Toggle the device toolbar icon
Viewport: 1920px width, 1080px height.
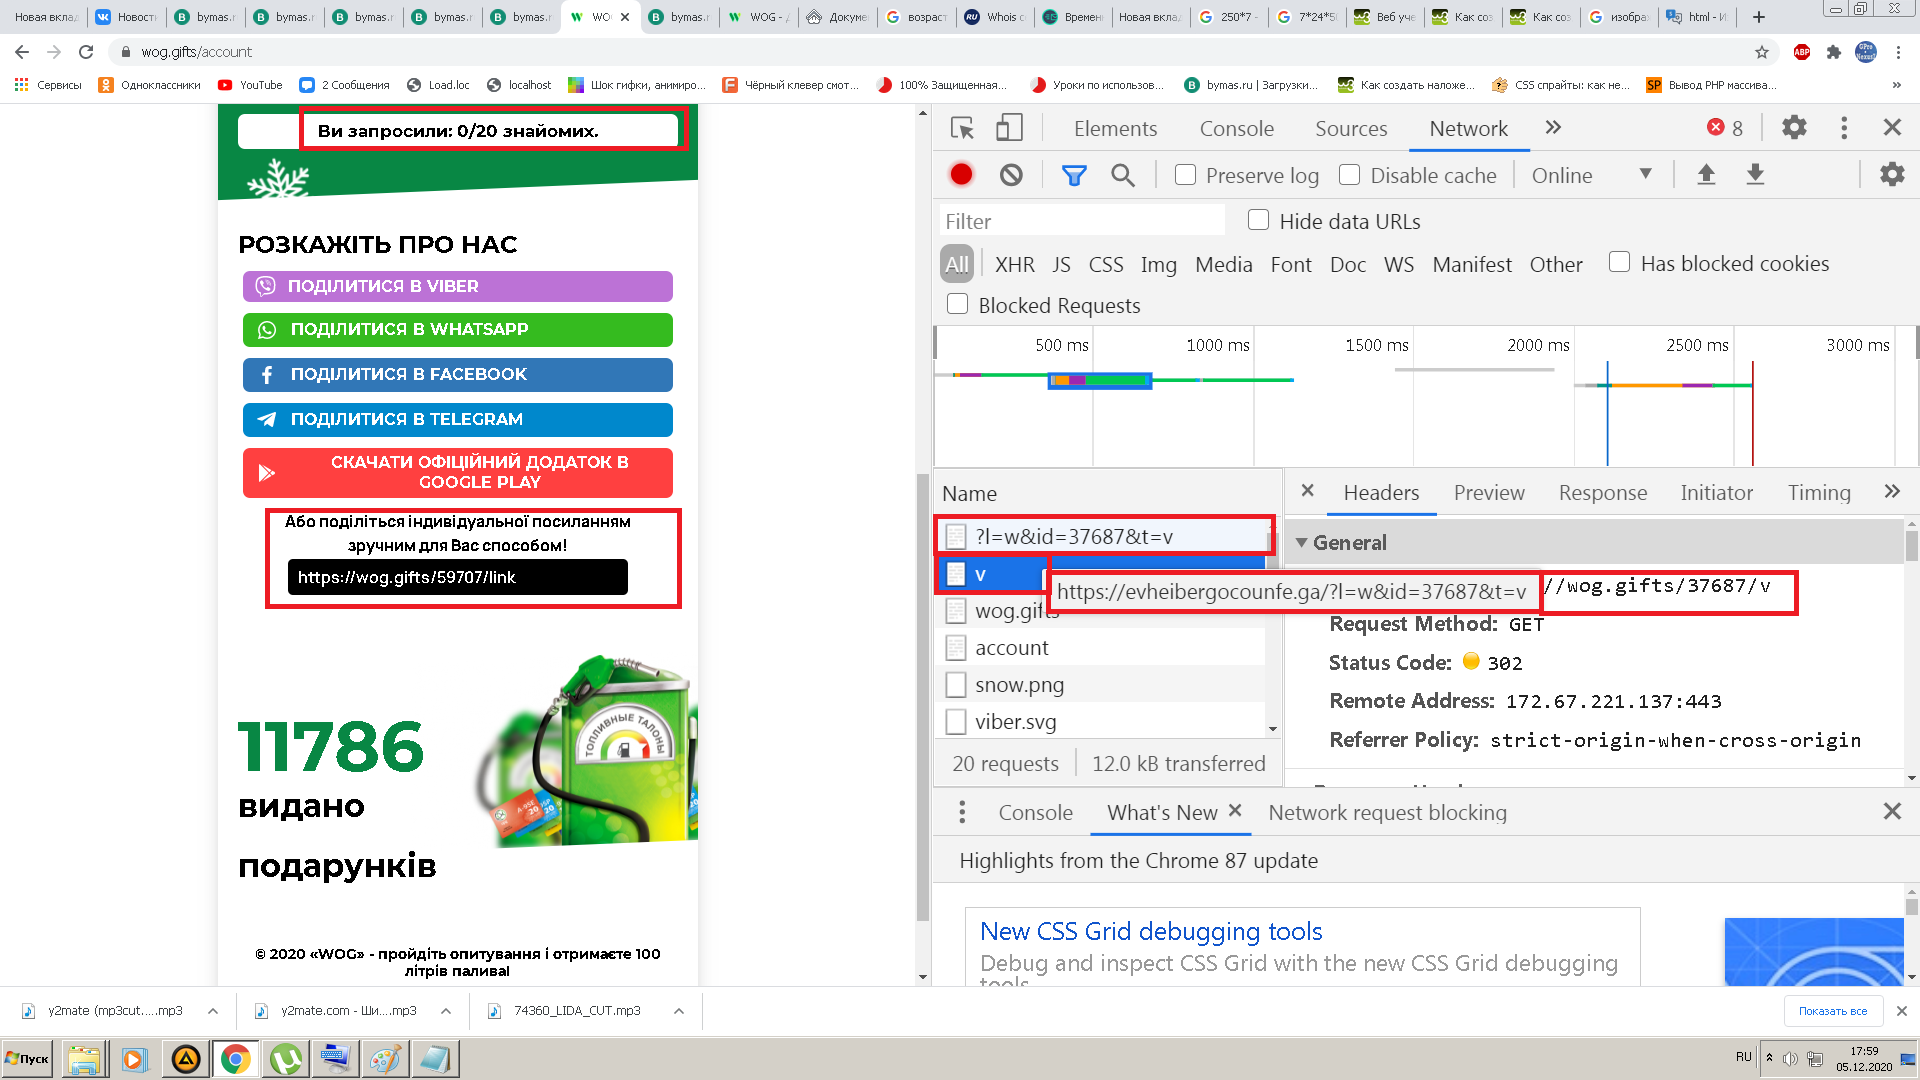(1009, 128)
